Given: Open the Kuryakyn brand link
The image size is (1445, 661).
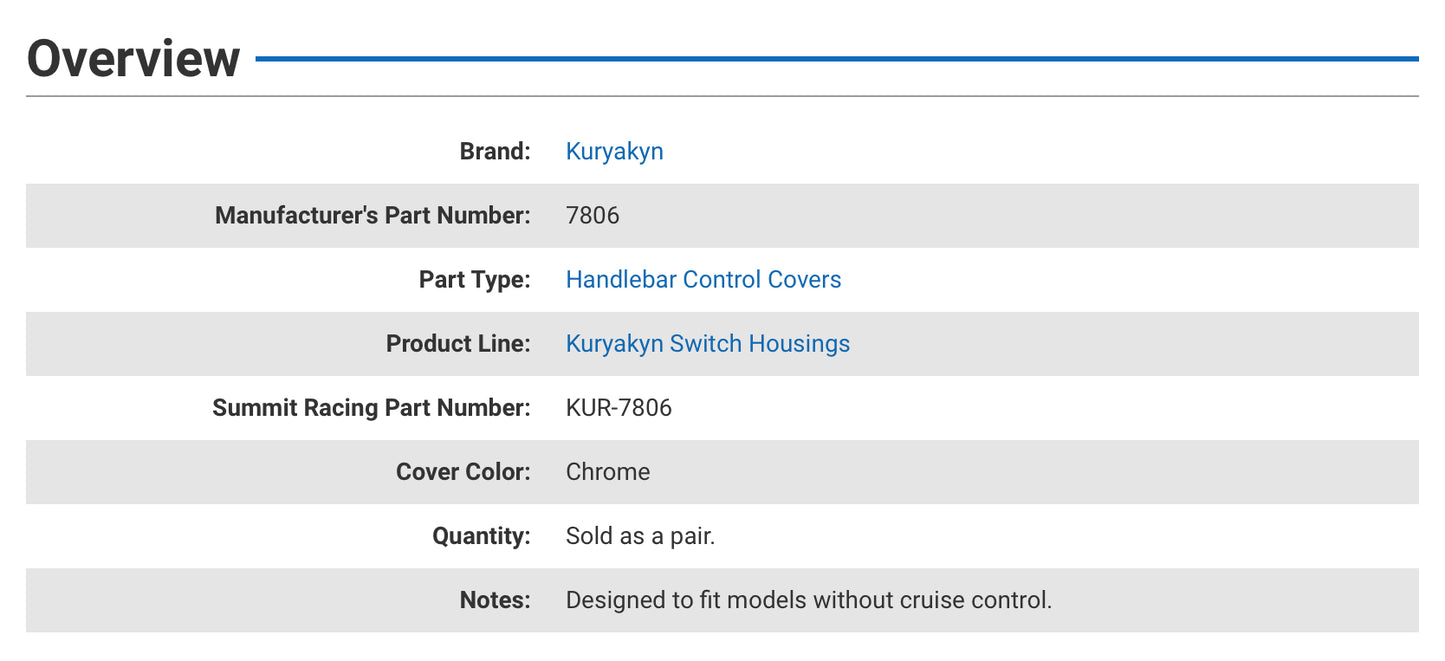Looking at the screenshot, I should [614, 151].
